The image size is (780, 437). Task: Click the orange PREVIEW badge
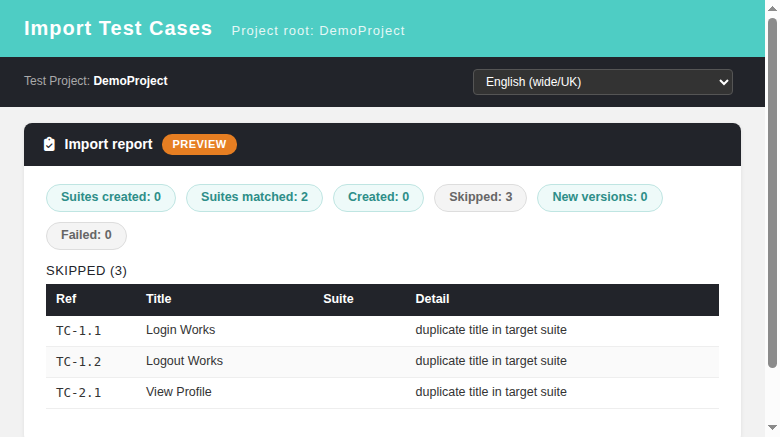click(x=199, y=144)
